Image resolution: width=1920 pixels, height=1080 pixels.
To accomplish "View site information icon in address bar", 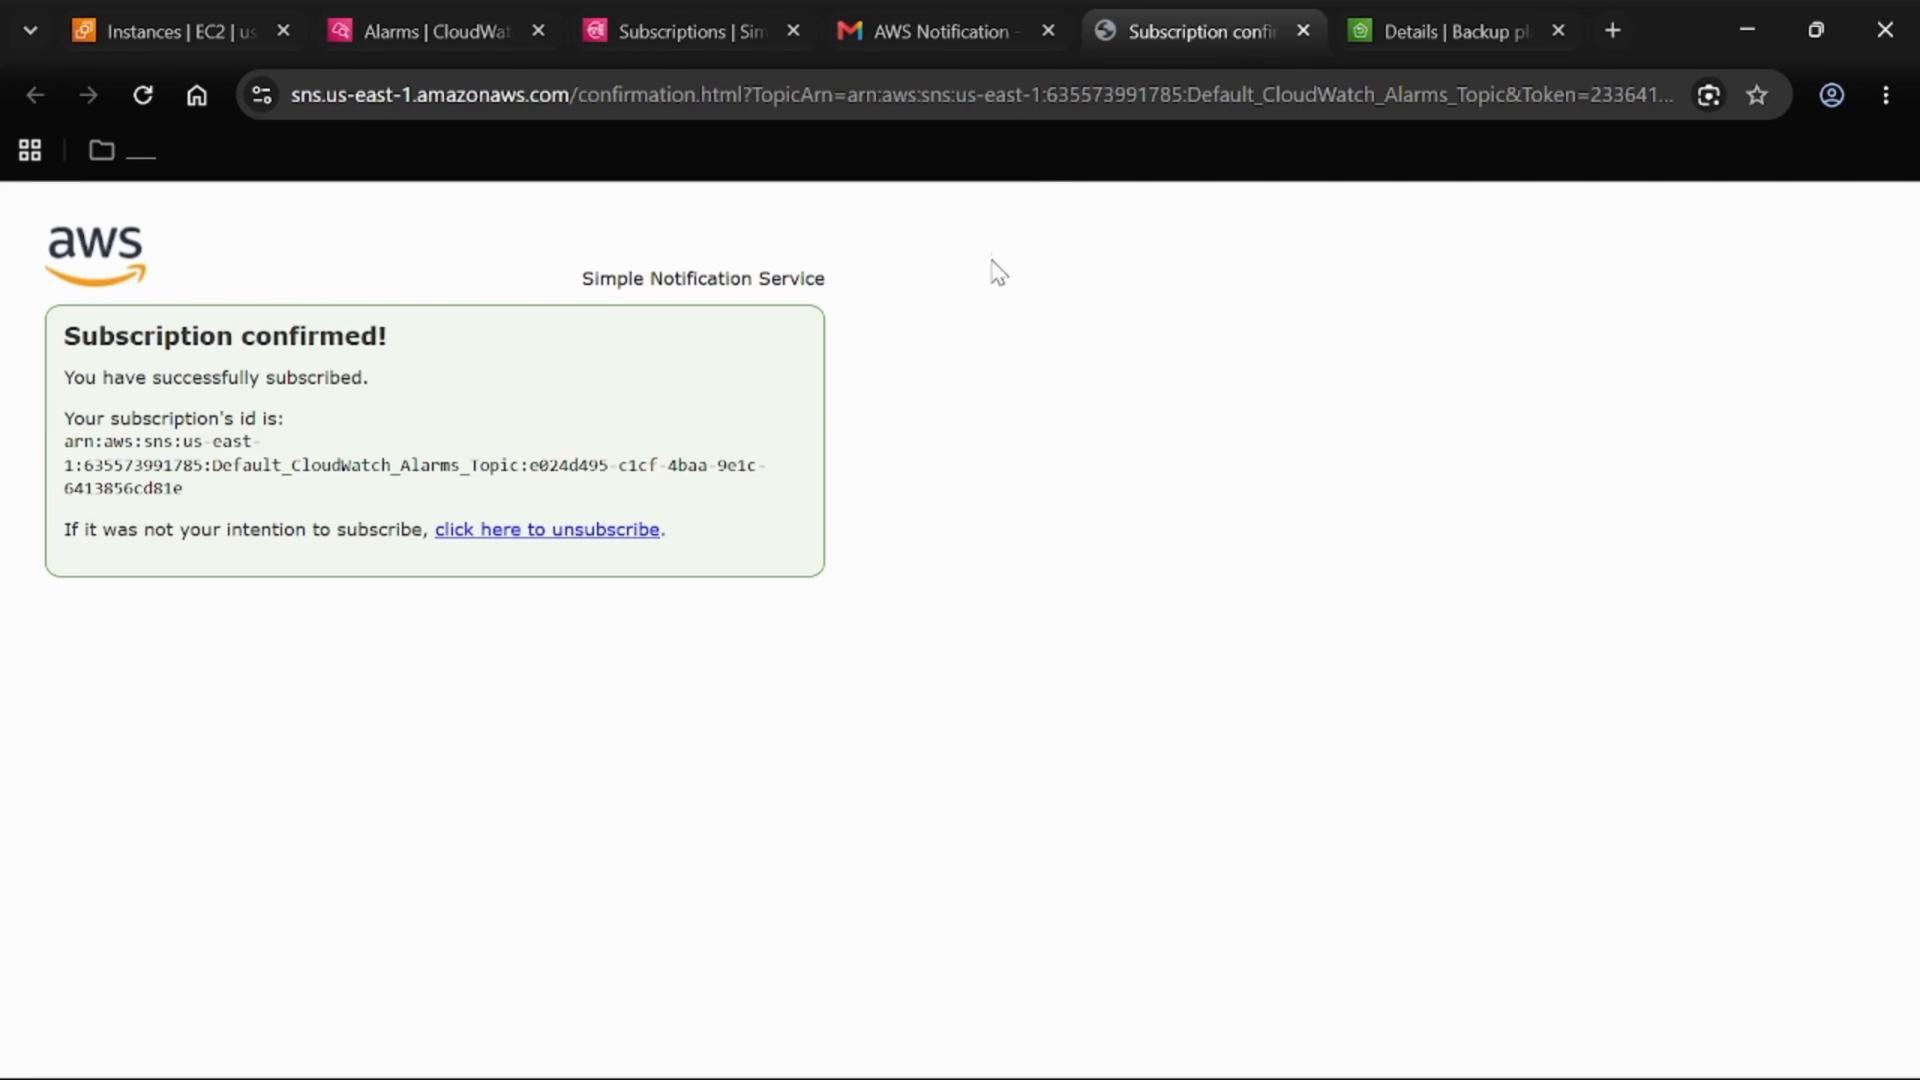I will click(261, 95).
